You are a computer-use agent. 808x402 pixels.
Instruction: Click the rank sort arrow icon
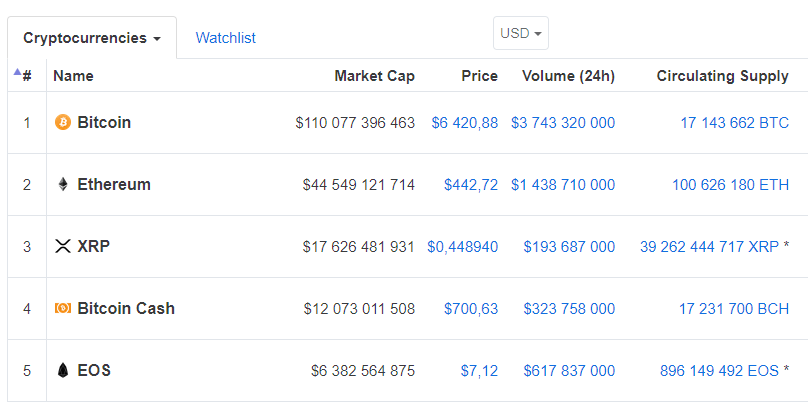click(17, 73)
